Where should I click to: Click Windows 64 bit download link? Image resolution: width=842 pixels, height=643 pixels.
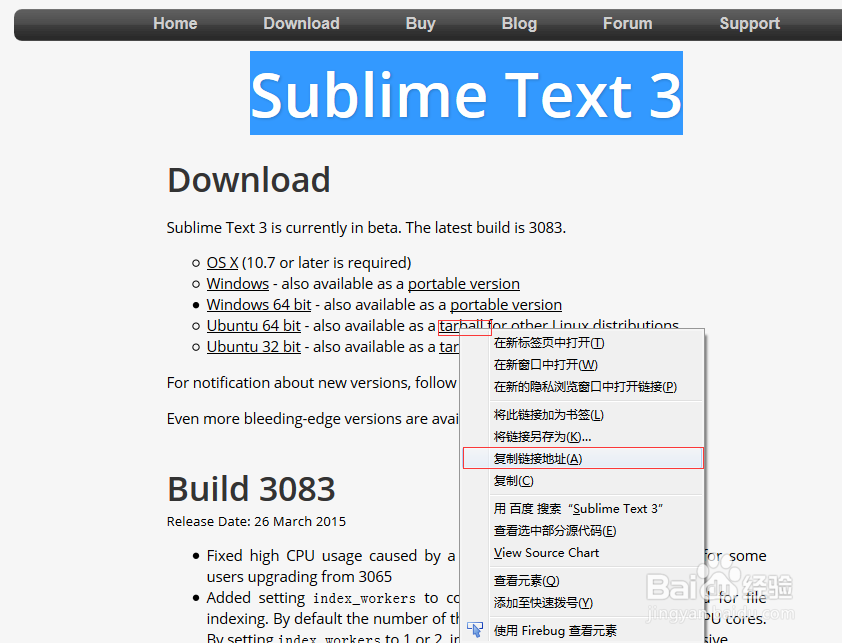pyautogui.click(x=259, y=305)
